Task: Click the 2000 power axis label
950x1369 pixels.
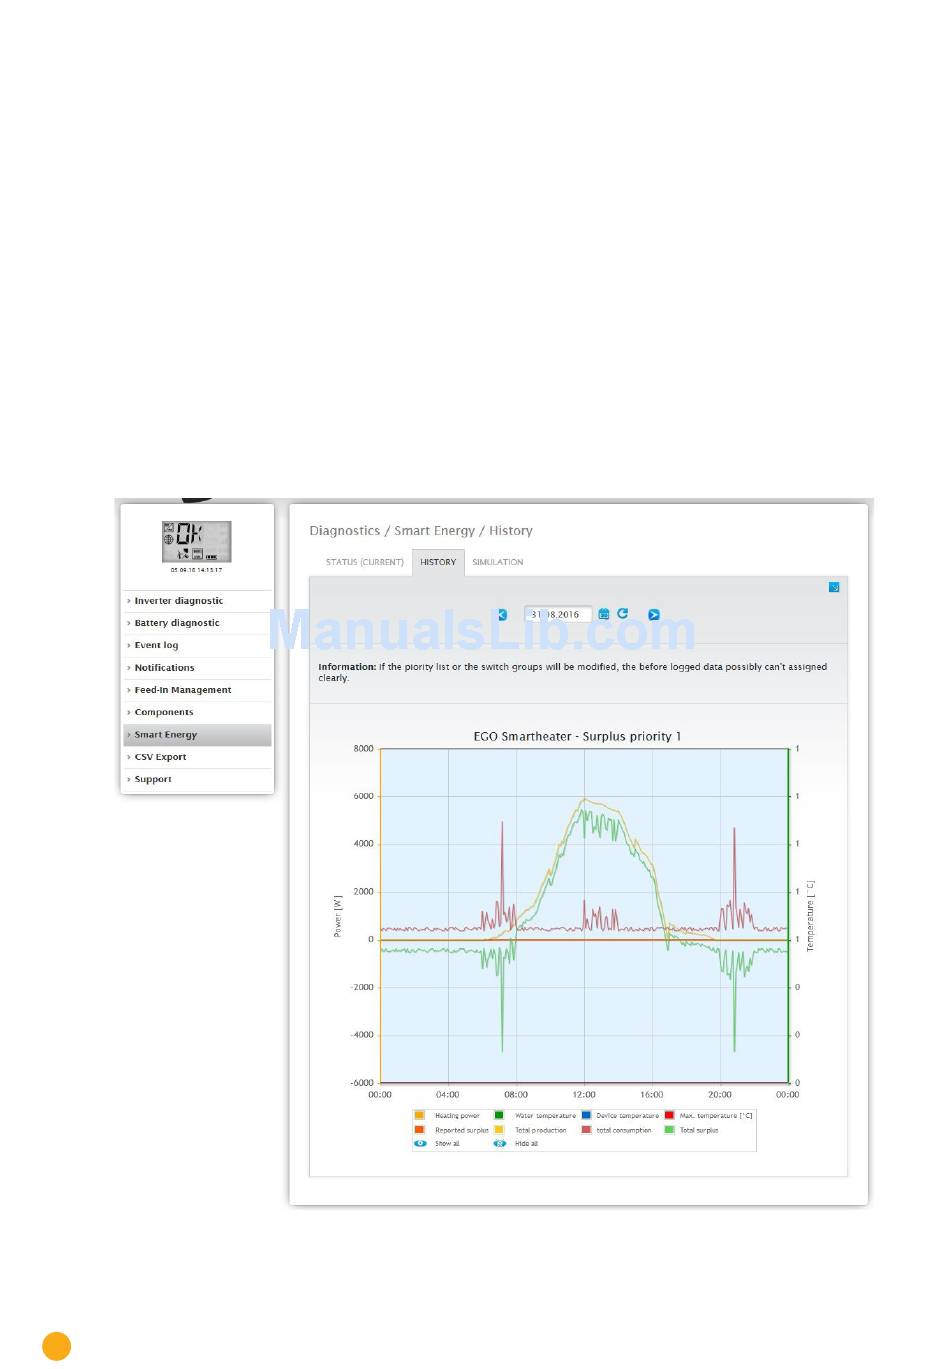Action: coord(364,892)
